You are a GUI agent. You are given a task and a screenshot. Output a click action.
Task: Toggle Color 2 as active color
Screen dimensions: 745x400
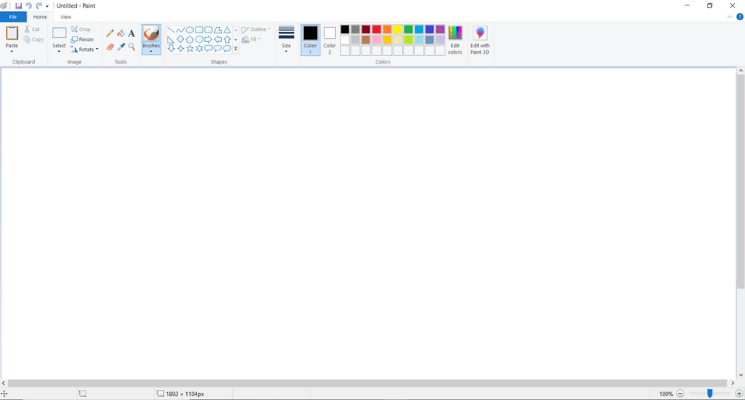pos(330,40)
